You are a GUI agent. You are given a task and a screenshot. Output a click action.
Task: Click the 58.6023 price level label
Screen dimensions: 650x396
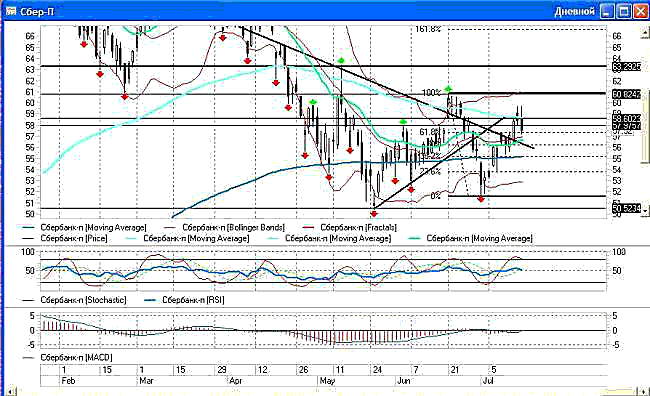pos(626,119)
